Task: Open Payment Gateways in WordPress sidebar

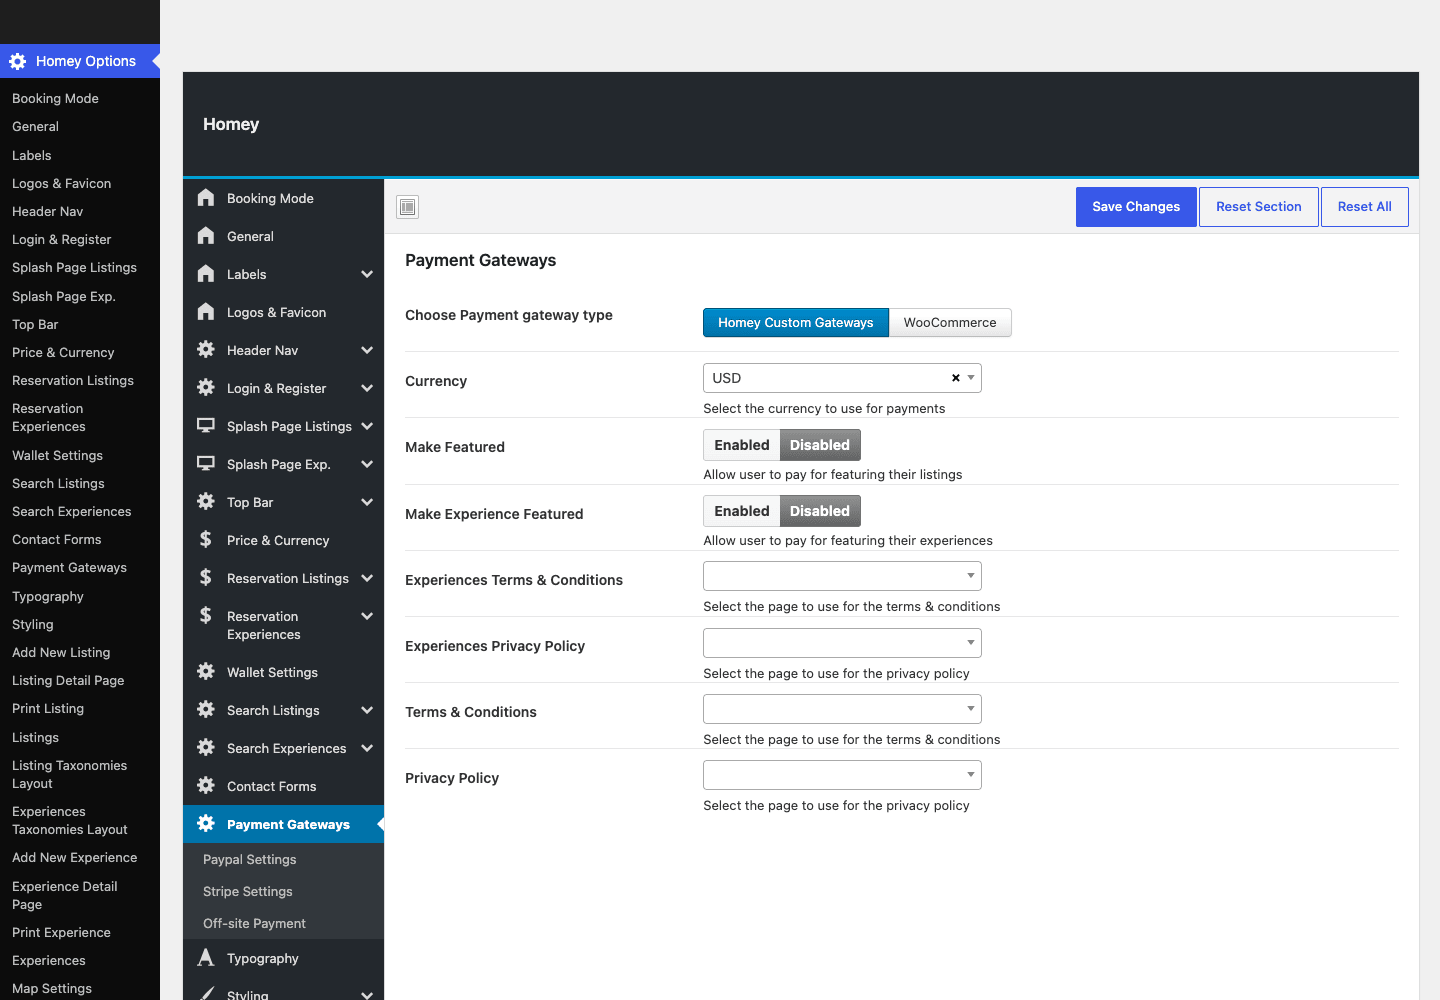Action: (x=69, y=567)
